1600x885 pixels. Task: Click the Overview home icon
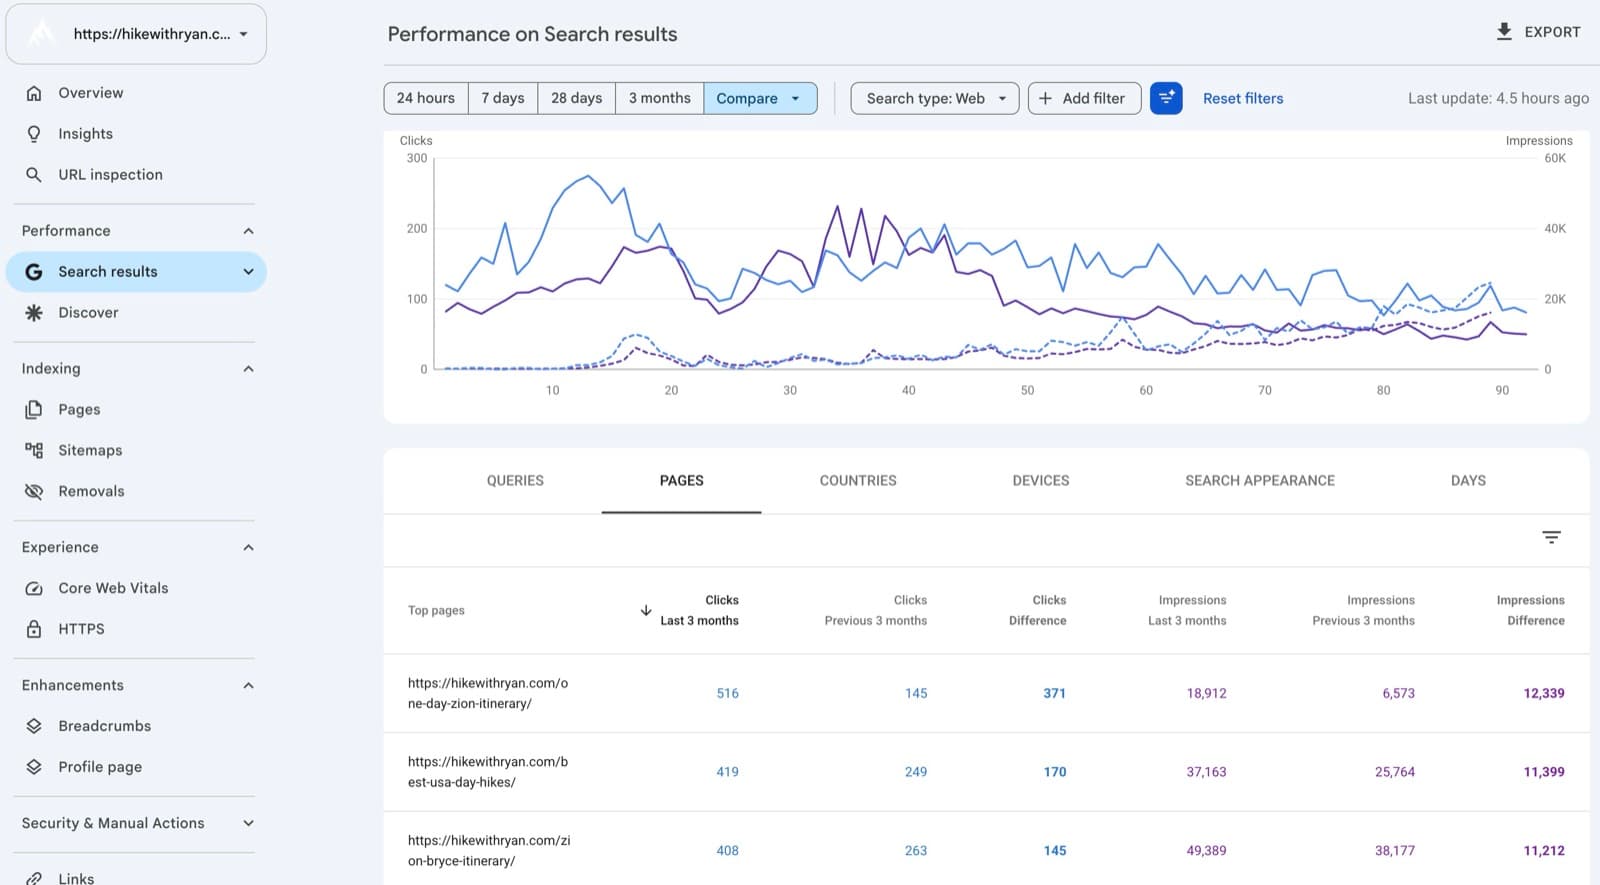34,93
